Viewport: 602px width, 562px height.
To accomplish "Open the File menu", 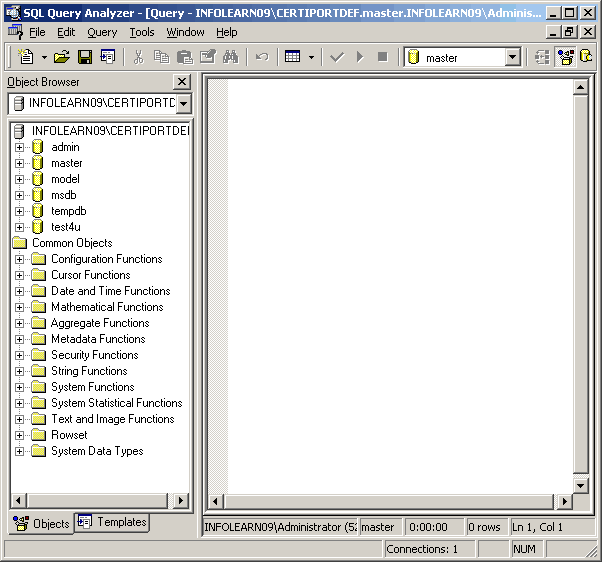I will pos(37,32).
